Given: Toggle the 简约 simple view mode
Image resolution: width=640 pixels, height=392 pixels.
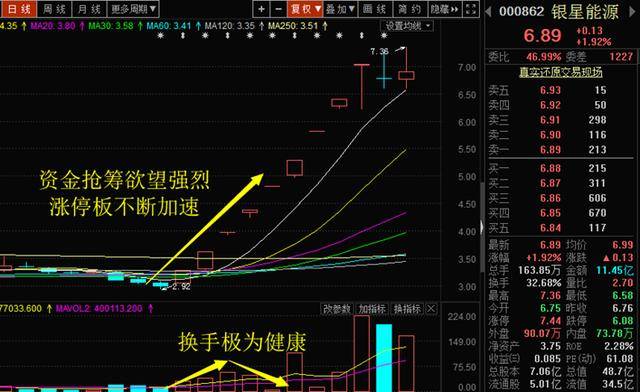Looking at the screenshot, I should pos(409,9).
